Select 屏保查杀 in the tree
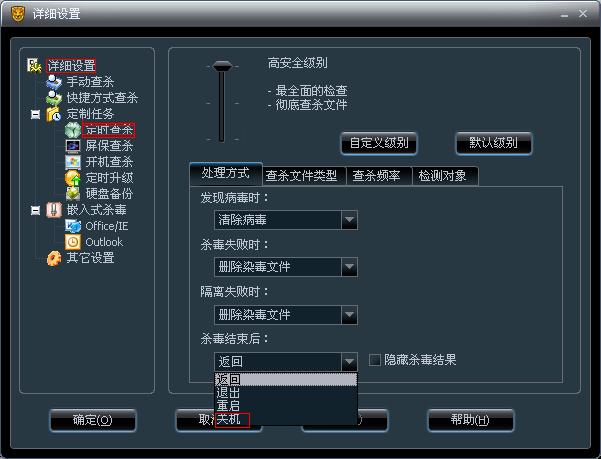The width and height of the screenshot is (601, 459). pyautogui.click(x=109, y=146)
